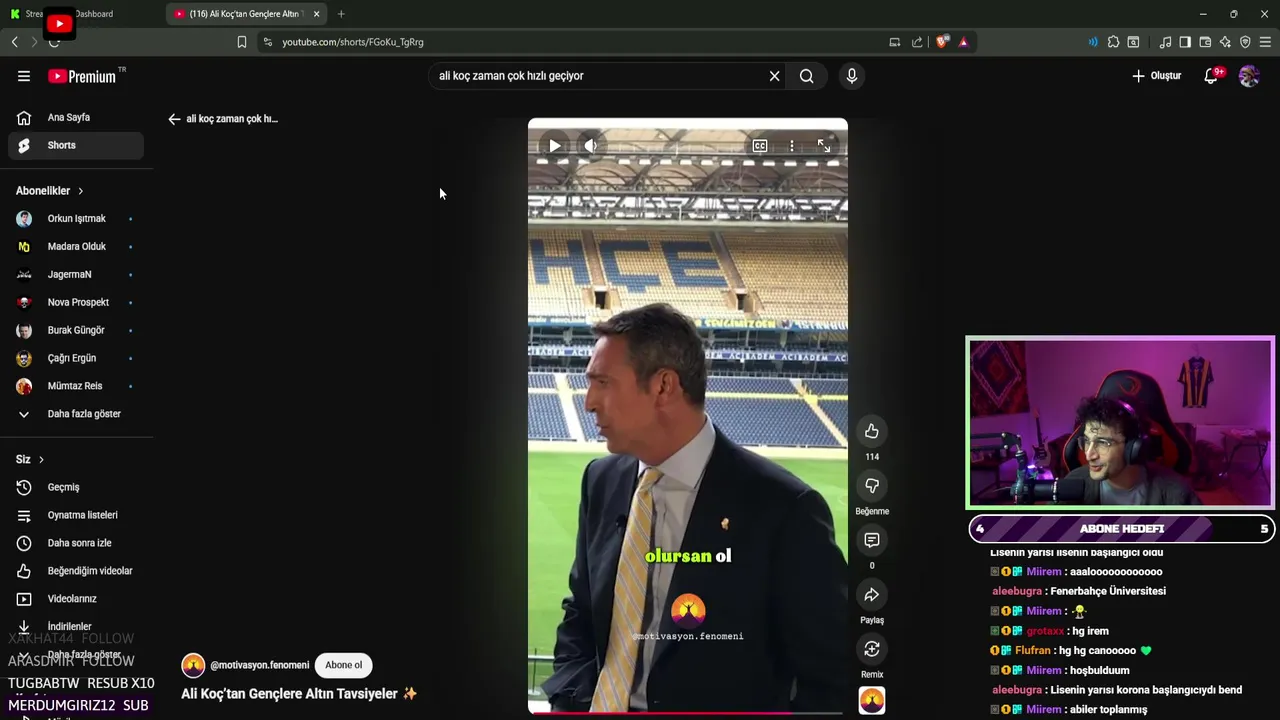
Task: Go back in the browser
Action: click(15, 42)
